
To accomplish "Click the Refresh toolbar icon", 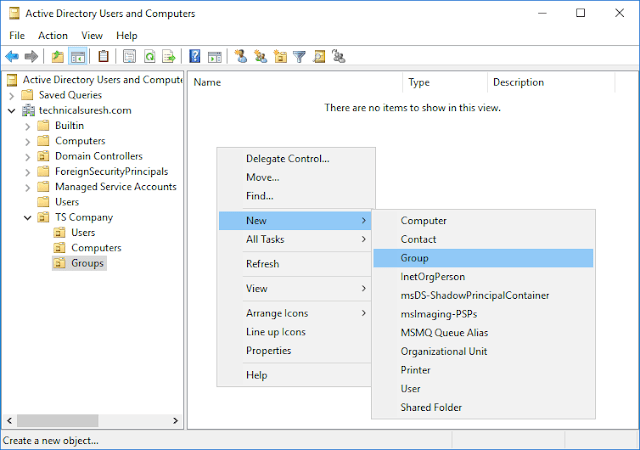I will (x=149, y=56).
